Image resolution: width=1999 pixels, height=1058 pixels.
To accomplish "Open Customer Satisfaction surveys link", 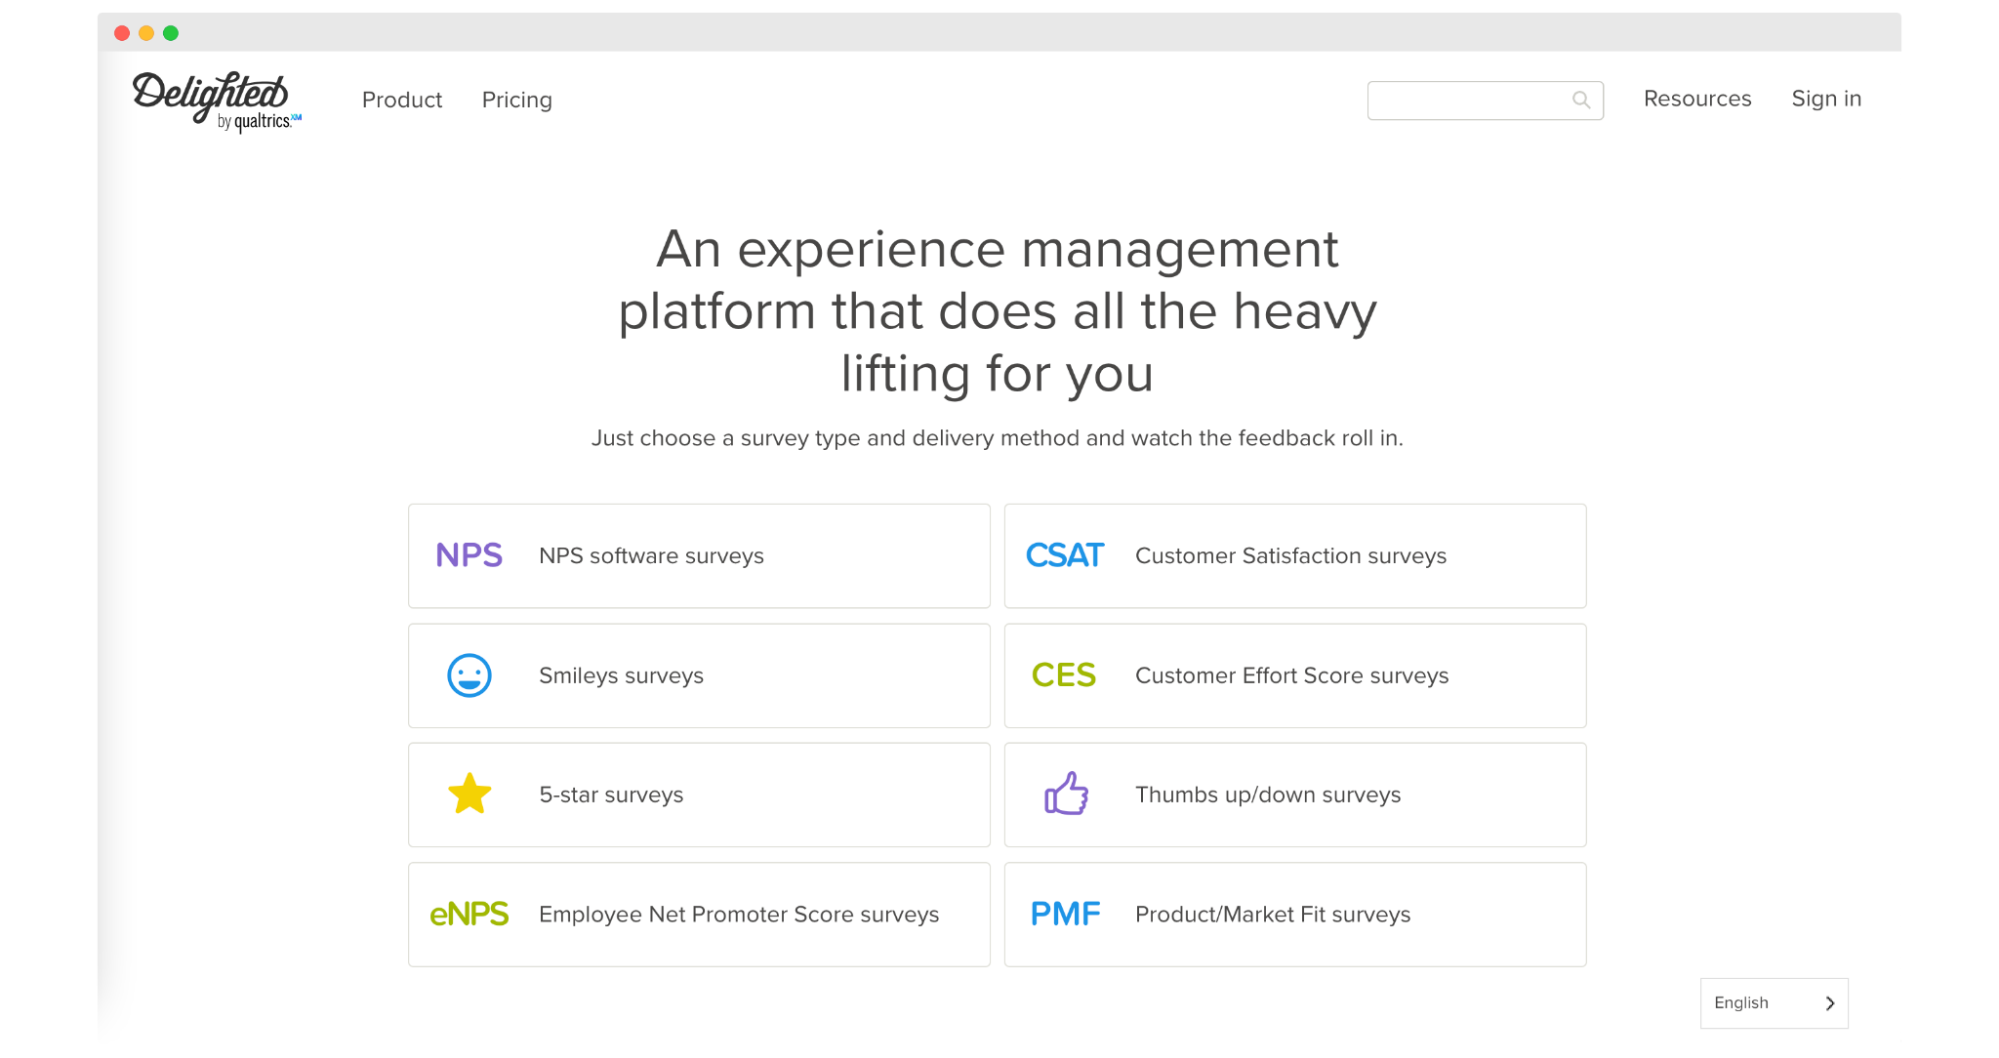I will point(1295,556).
